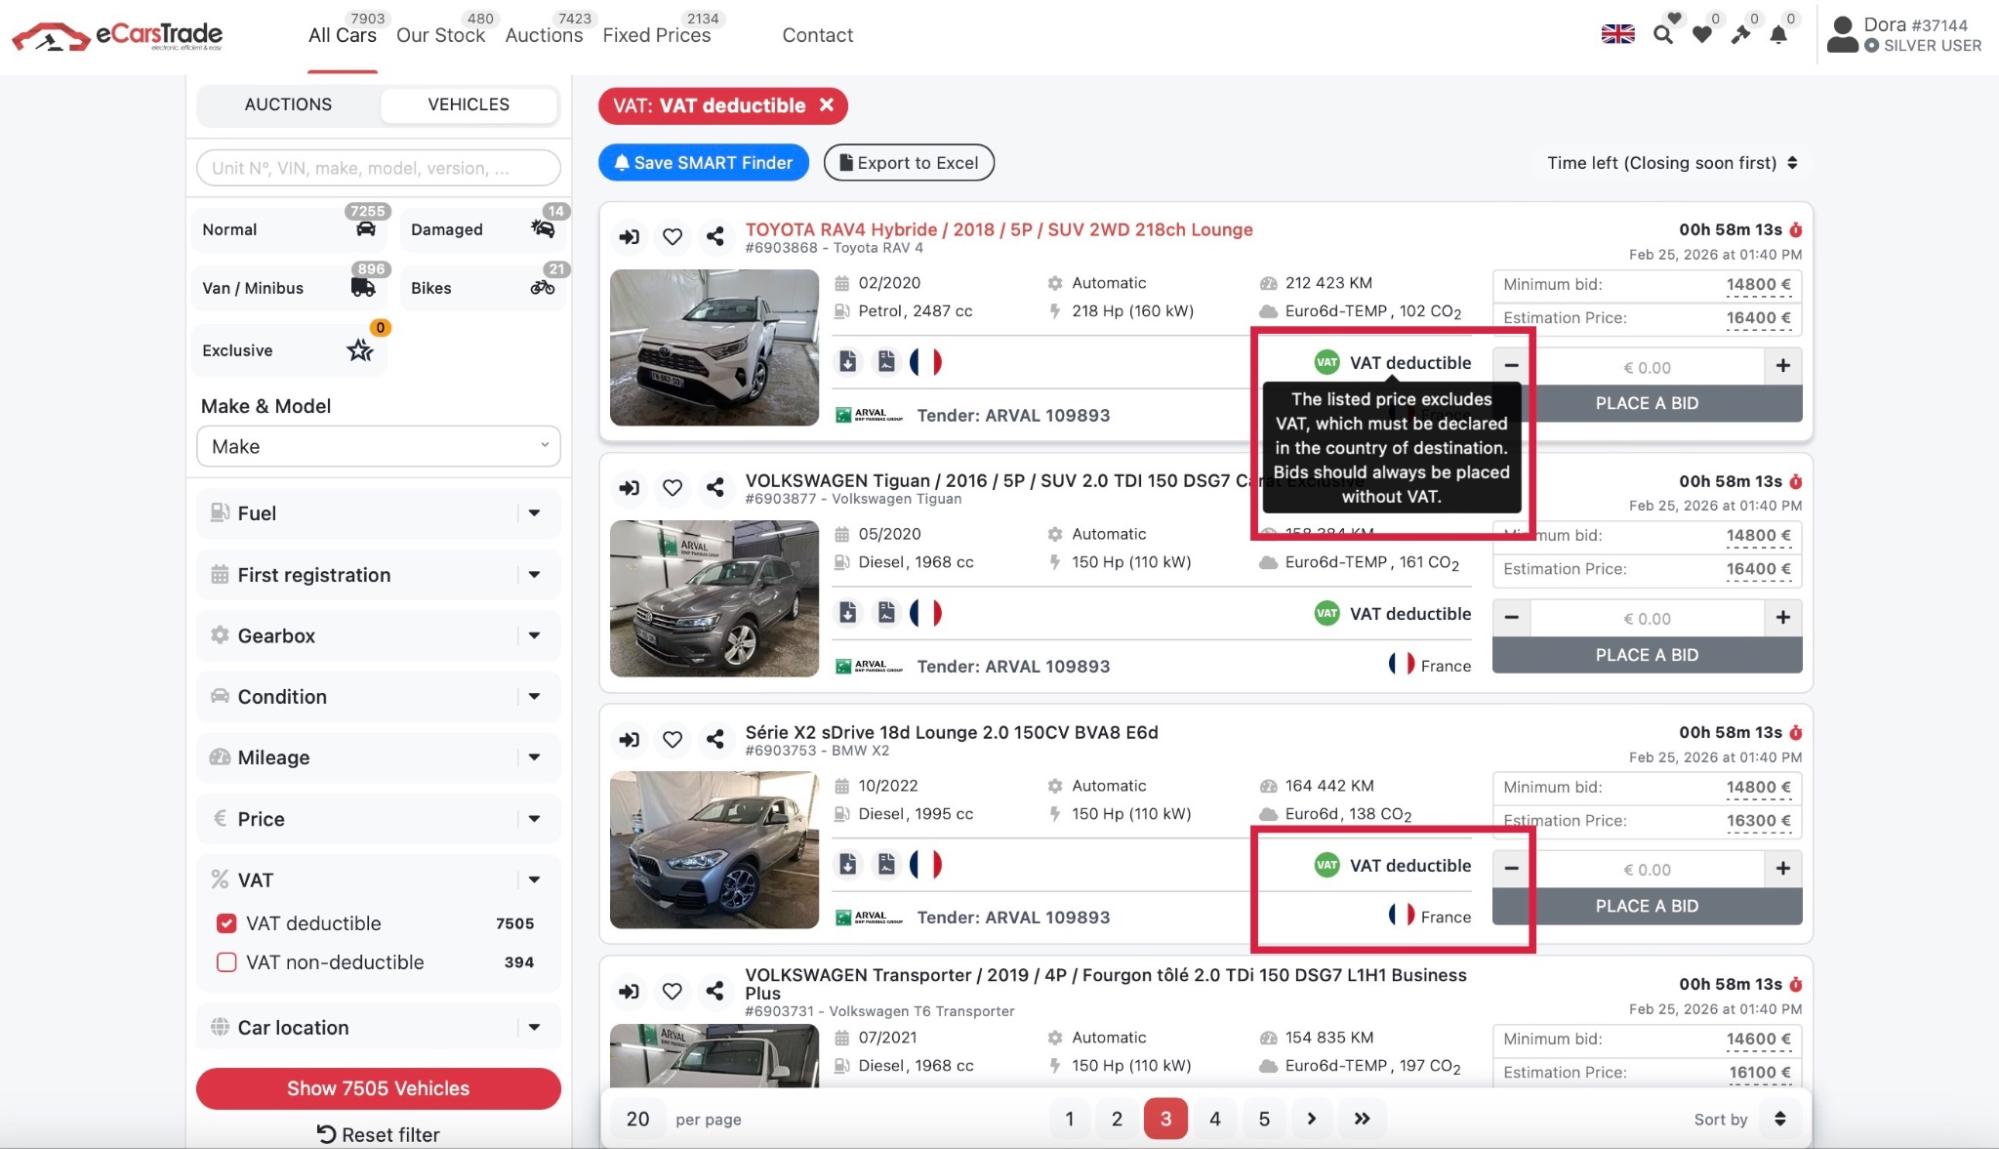Select the Damaged cars category icon

(x=542, y=229)
